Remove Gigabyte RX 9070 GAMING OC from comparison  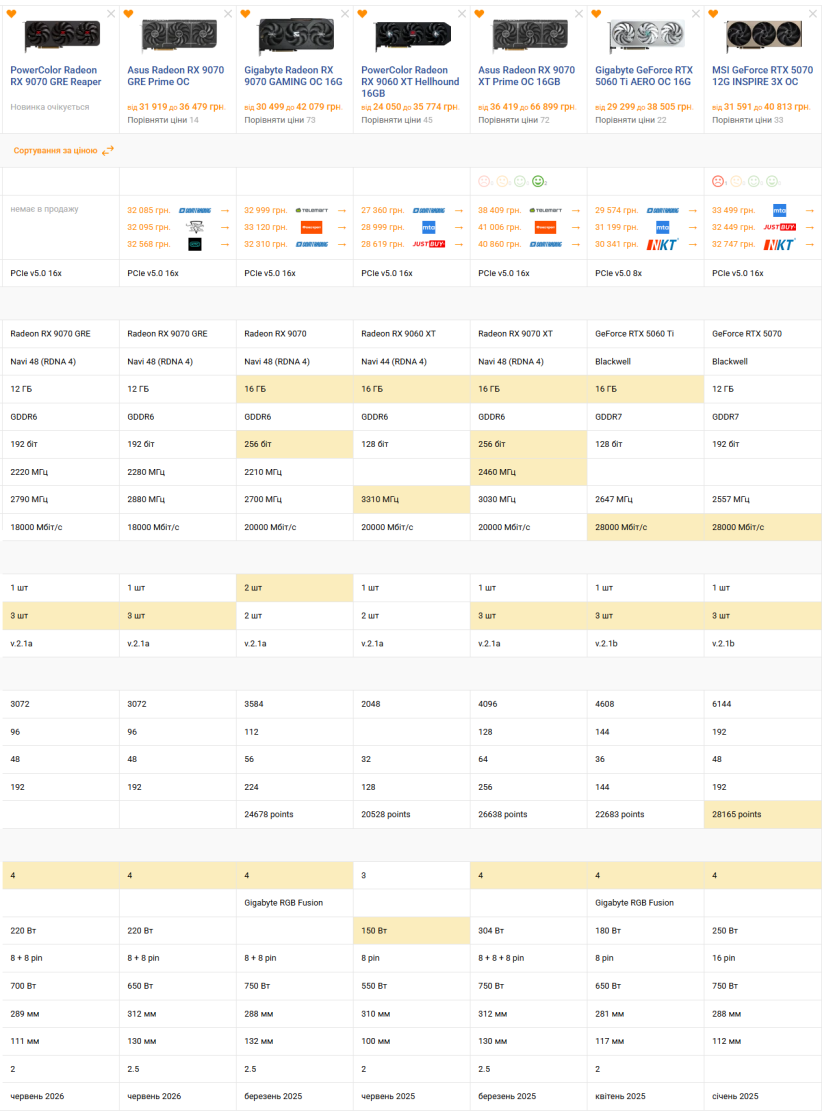click(x=345, y=14)
